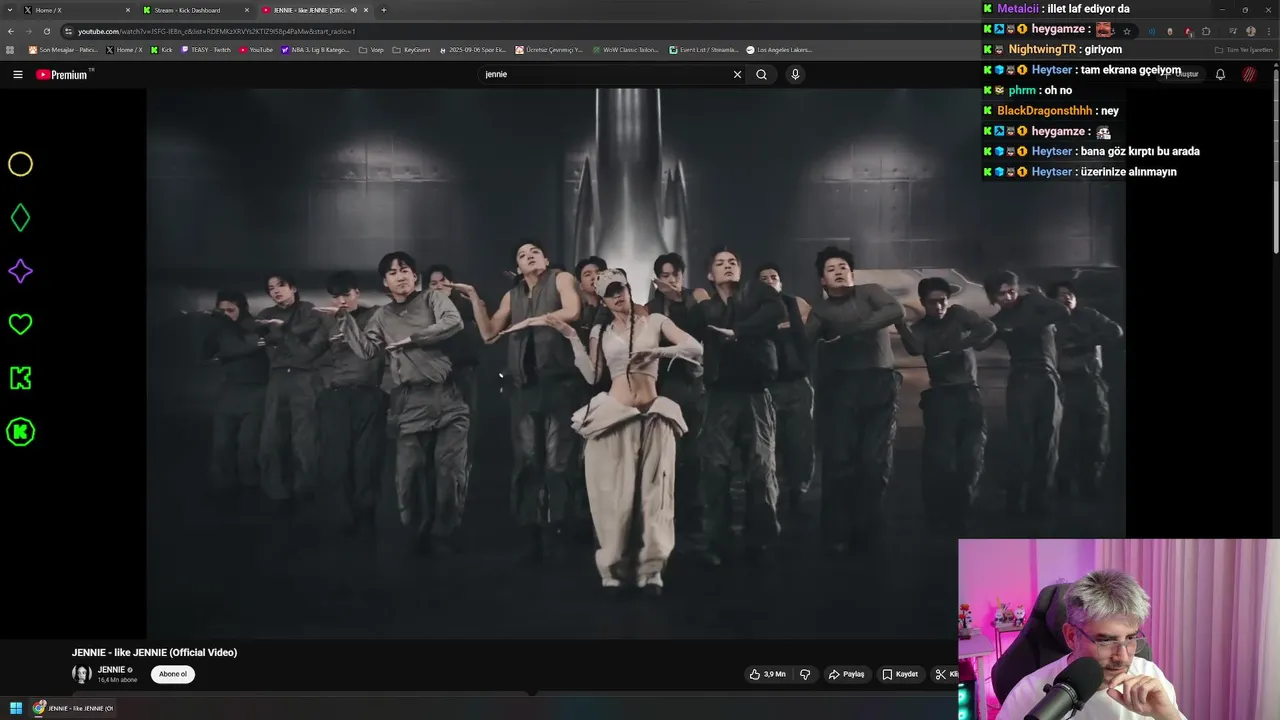
Task: Close the Home / X tab
Action: pyautogui.click(x=128, y=10)
